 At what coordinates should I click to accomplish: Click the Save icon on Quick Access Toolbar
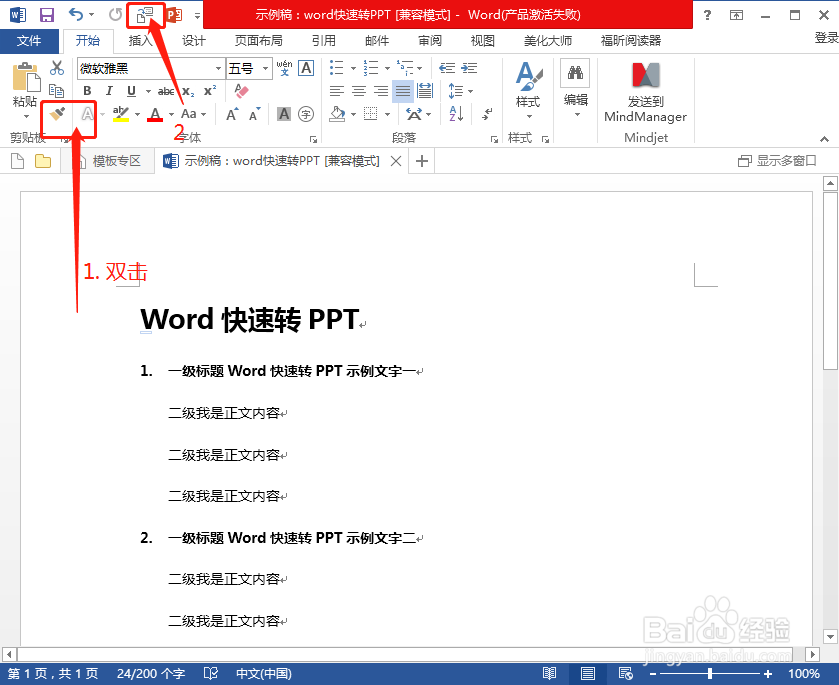pyautogui.click(x=45, y=13)
